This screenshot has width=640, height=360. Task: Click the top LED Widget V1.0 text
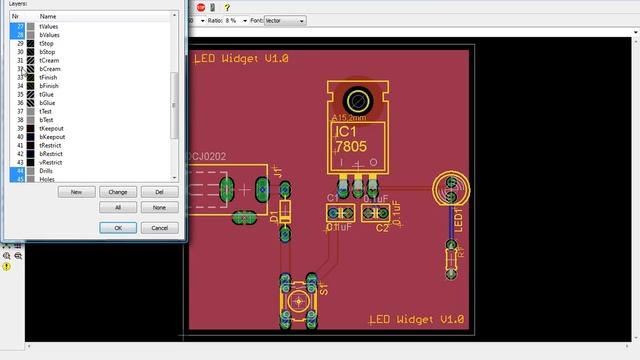(x=241, y=59)
